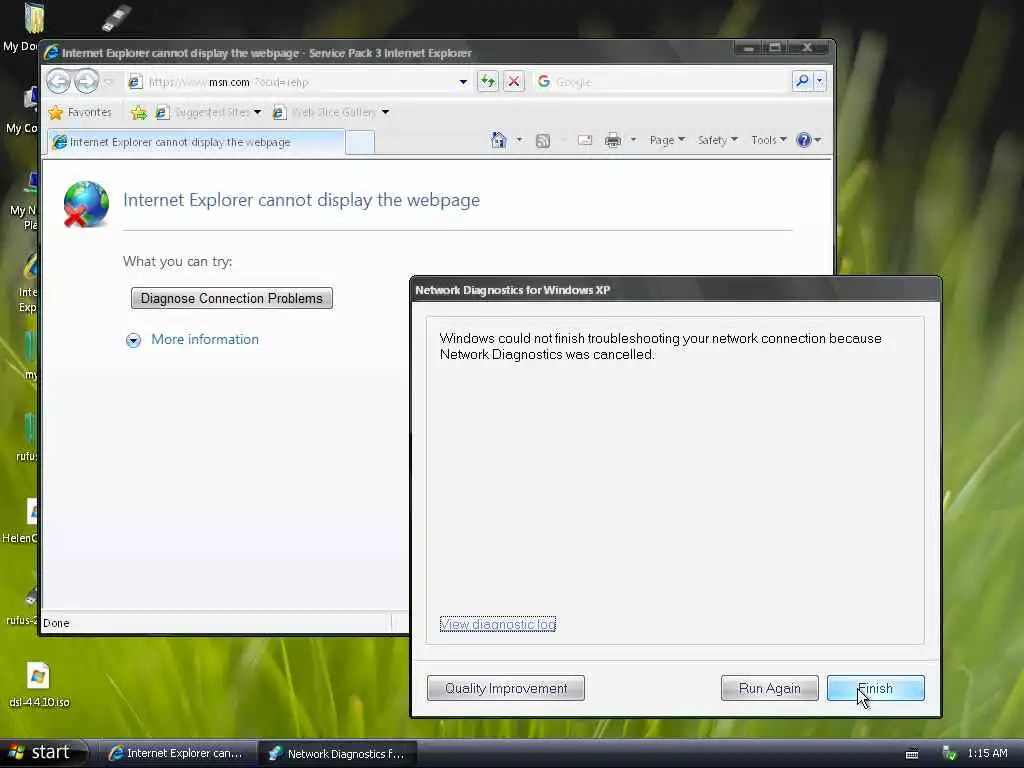Image resolution: width=1024 pixels, height=768 pixels.
Task: Click the USB drive desktop icon
Action: (117, 18)
